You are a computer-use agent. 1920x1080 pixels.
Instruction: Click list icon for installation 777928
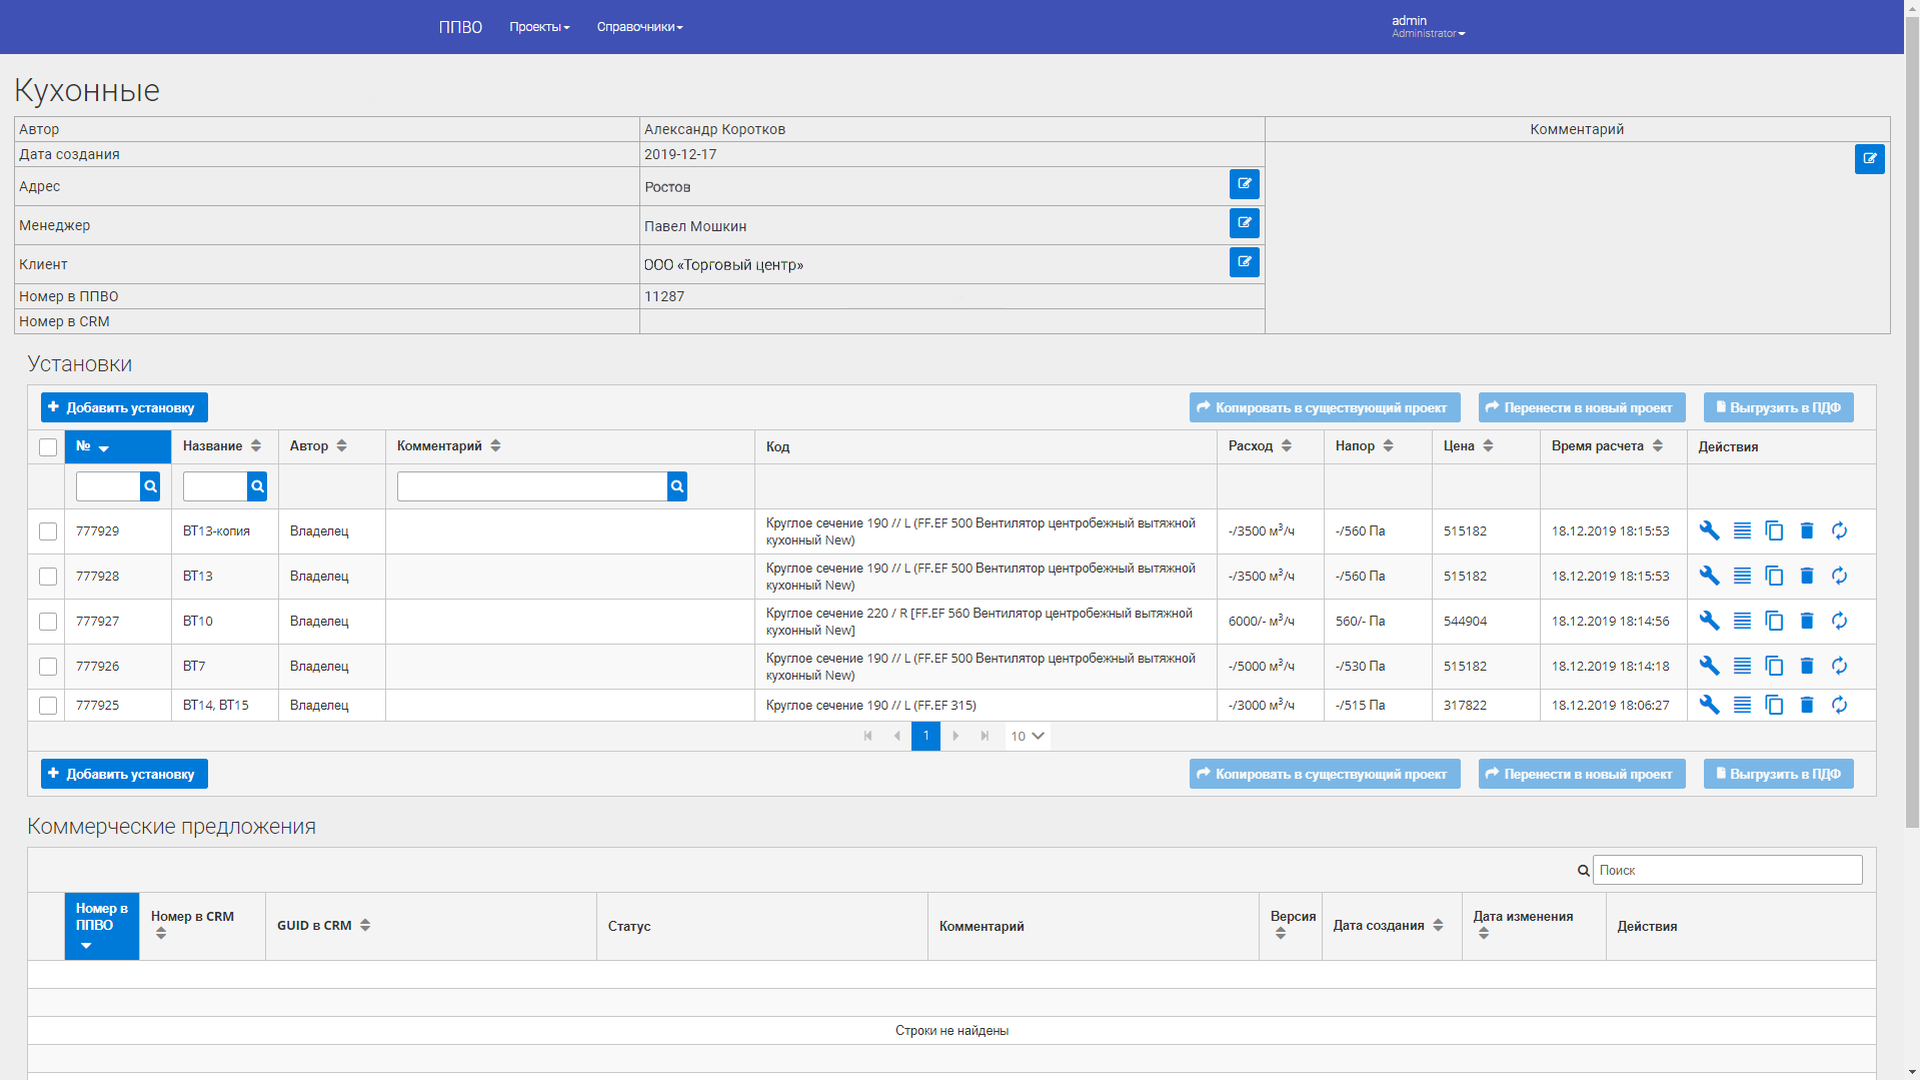pyautogui.click(x=1742, y=576)
